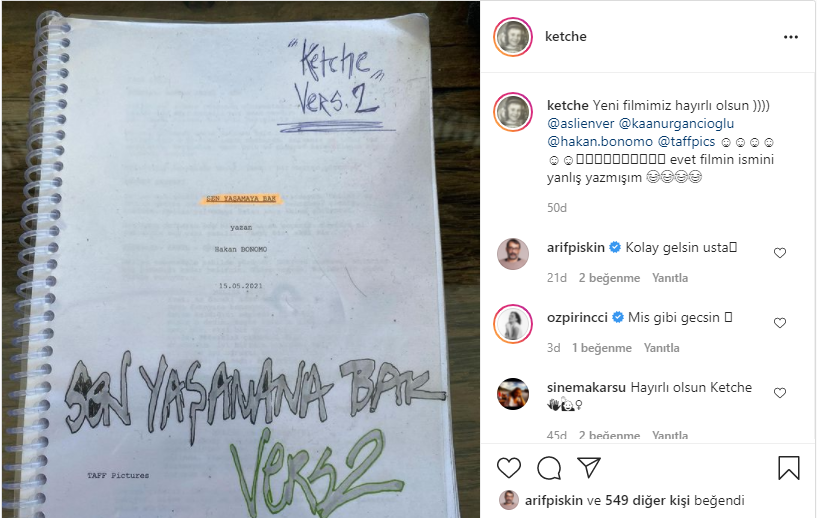Open the comment speech bubble icon
Image resolution: width=817 pixels, height=518 pixels.
549,468
